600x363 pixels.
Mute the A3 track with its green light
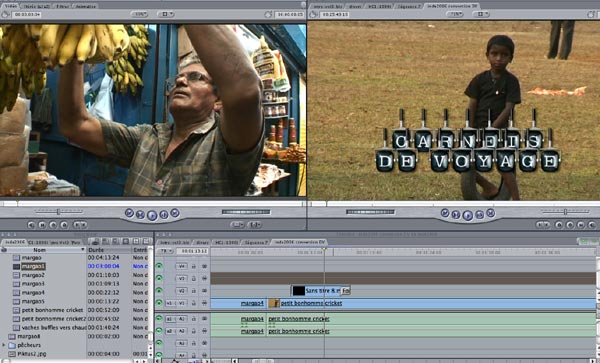(159, 343)
